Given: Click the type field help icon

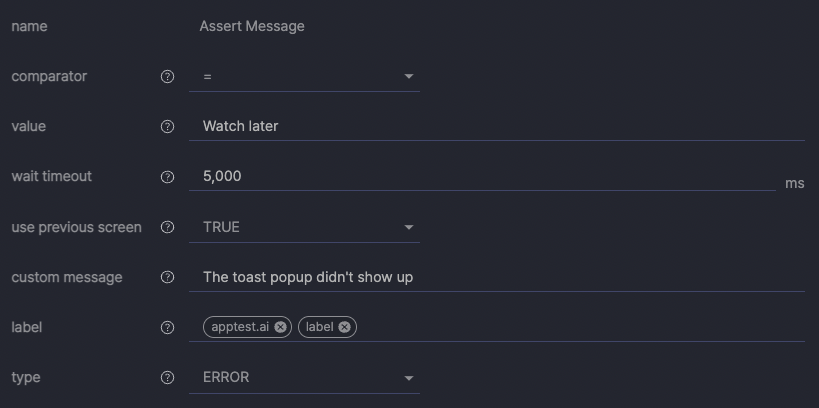Looking at the screenshot, I should click(x=167, y=378).
